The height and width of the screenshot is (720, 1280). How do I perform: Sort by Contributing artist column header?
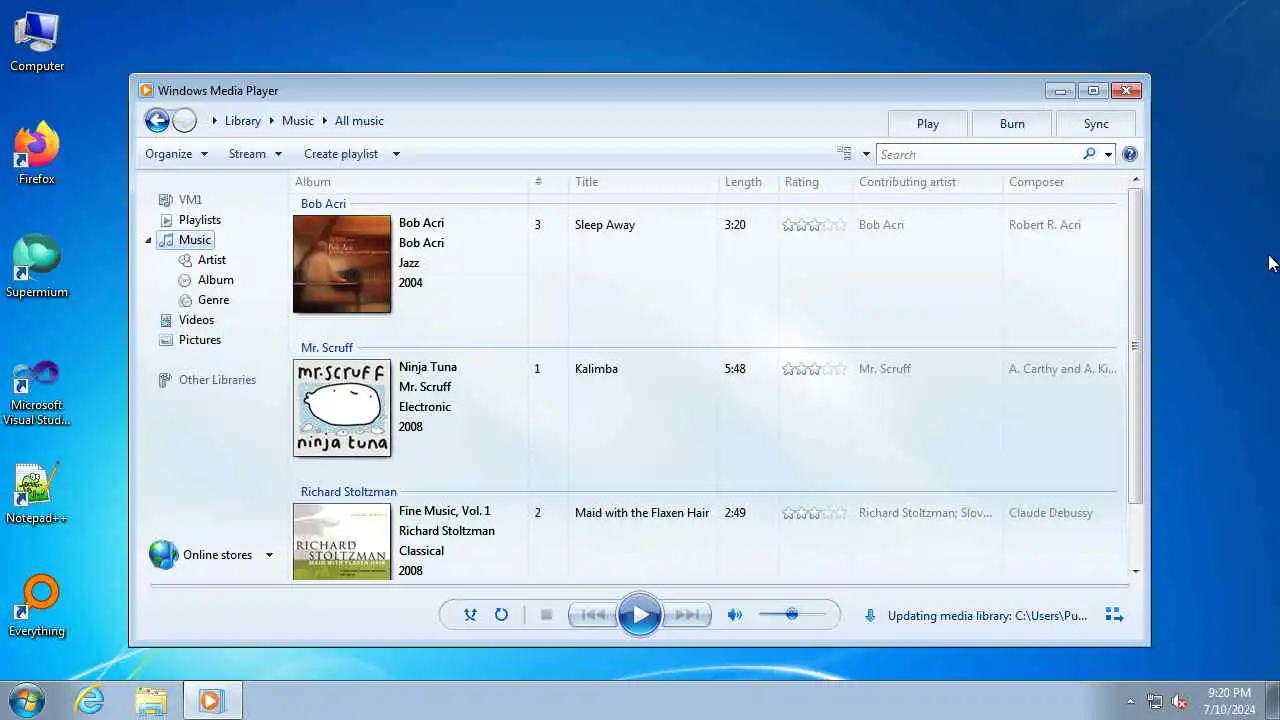[928, 182]
